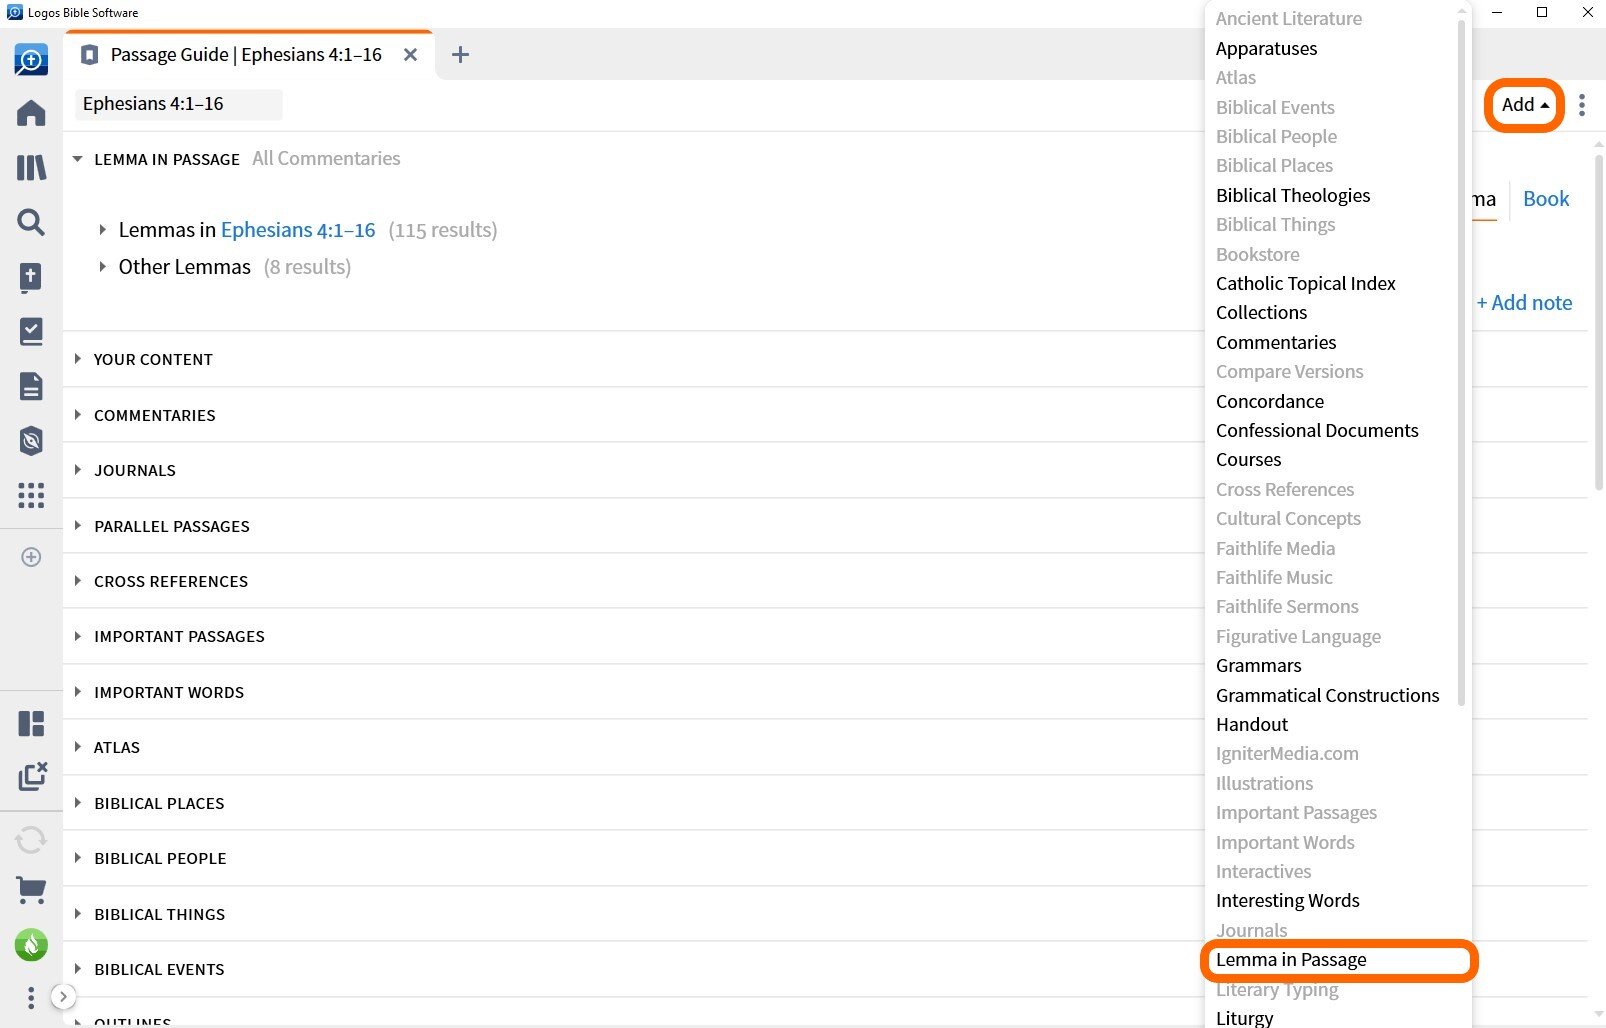Expand the Biblical Places section
This screenshot has height=1028, width=1606.
tap(78, 803)
